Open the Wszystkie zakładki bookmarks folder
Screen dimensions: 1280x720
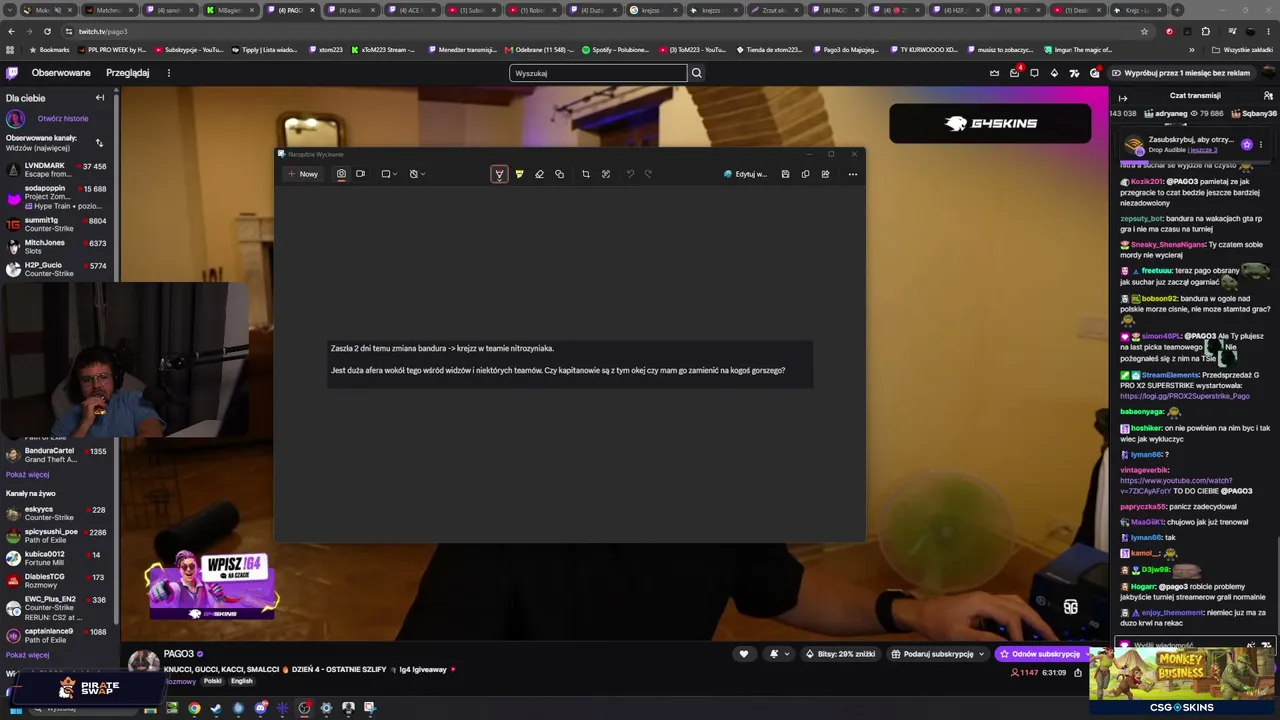[x=1243, y=49]
